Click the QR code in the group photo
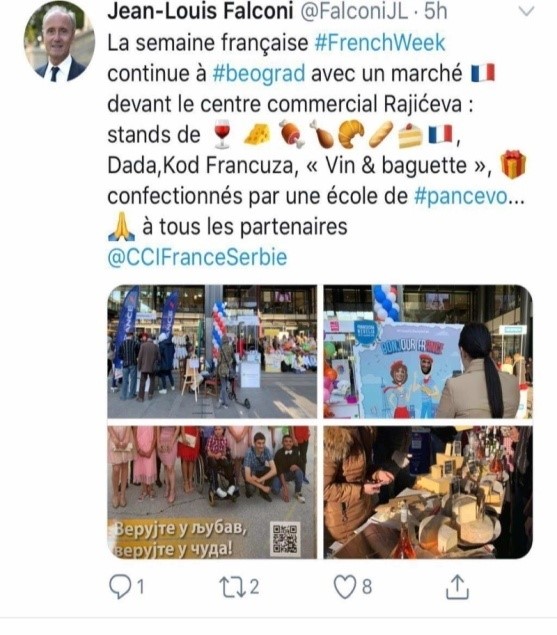The width and height of the screenshot is (557, 635). coord(286,539)
